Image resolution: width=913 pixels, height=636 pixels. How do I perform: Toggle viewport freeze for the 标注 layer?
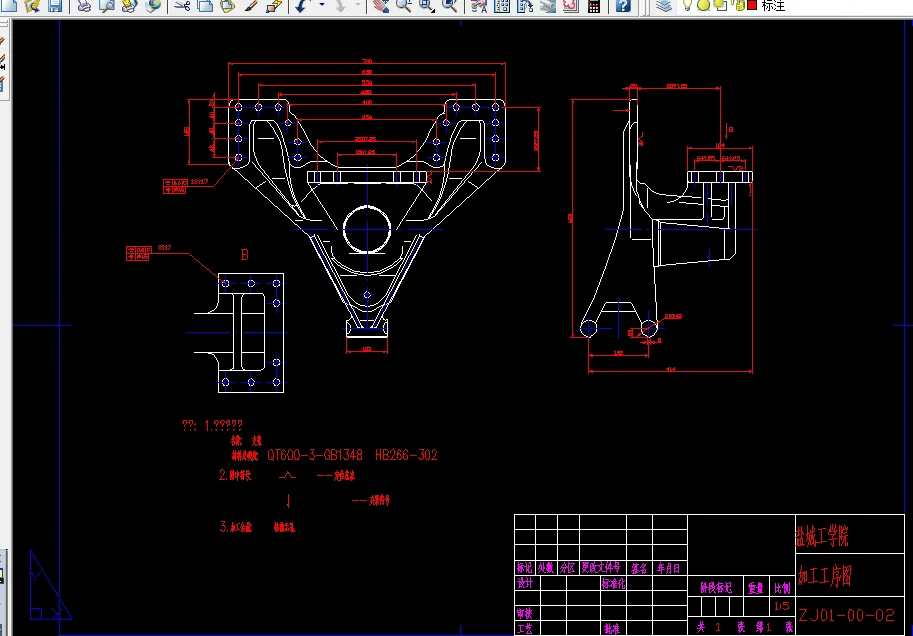pos(721,6)
